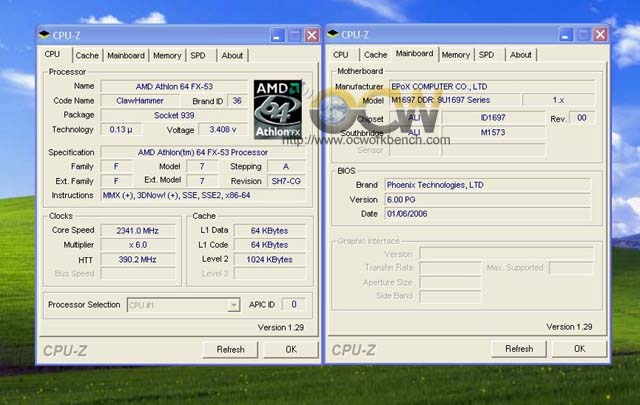Select CPU tab in left CPU-Z window
Viewport: 640px width, 405px height.
coord(53,54)
